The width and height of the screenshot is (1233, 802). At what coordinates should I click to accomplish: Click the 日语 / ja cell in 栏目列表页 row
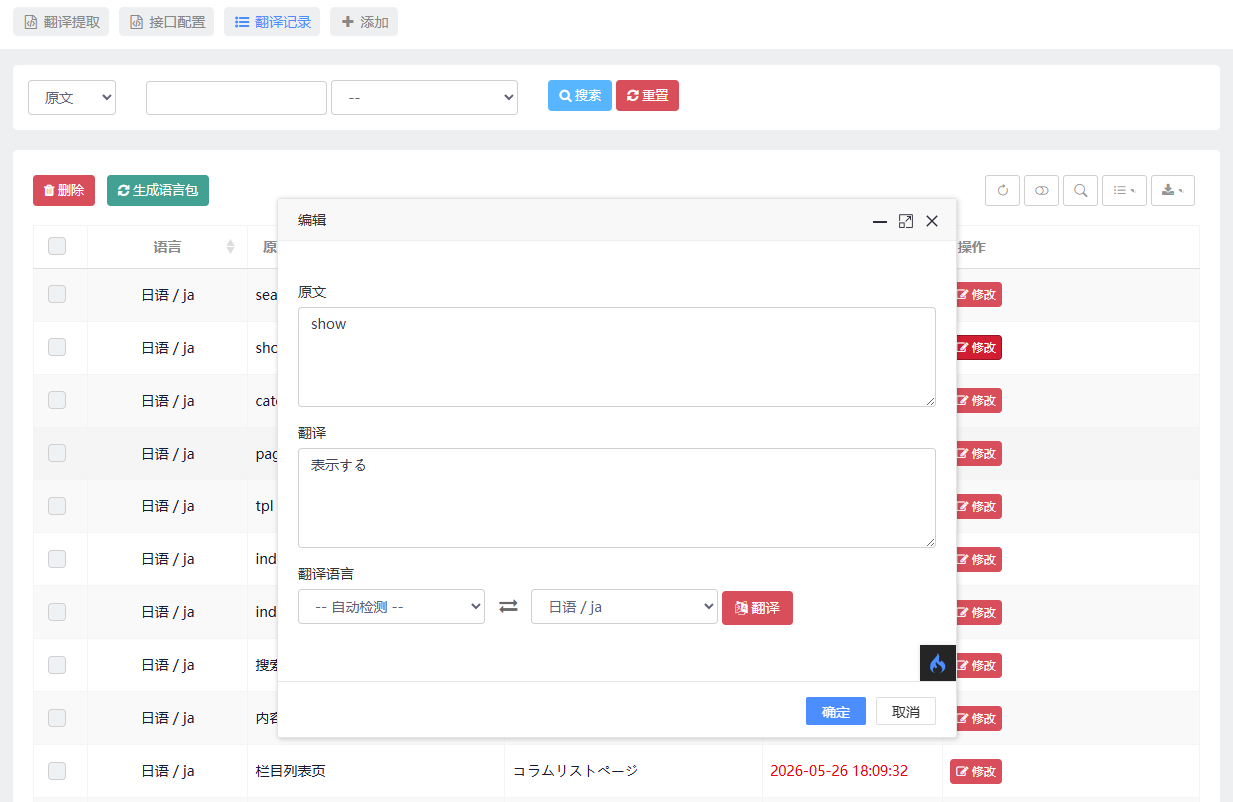click(x=167, y=771)
